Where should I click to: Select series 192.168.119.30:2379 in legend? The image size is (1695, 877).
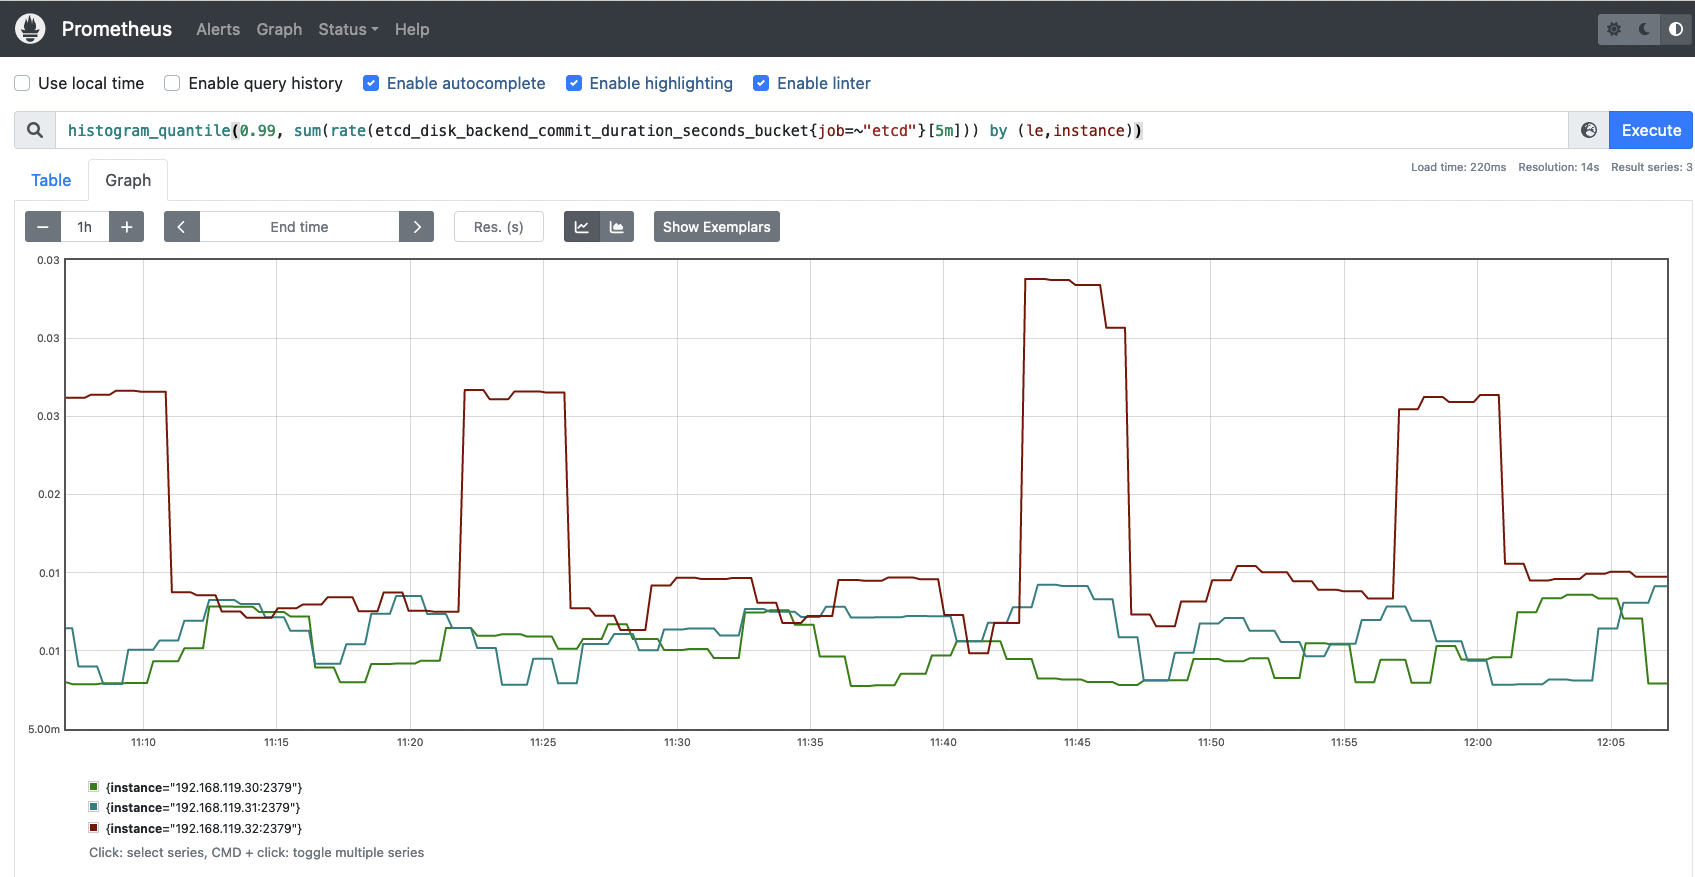[204, 788]
